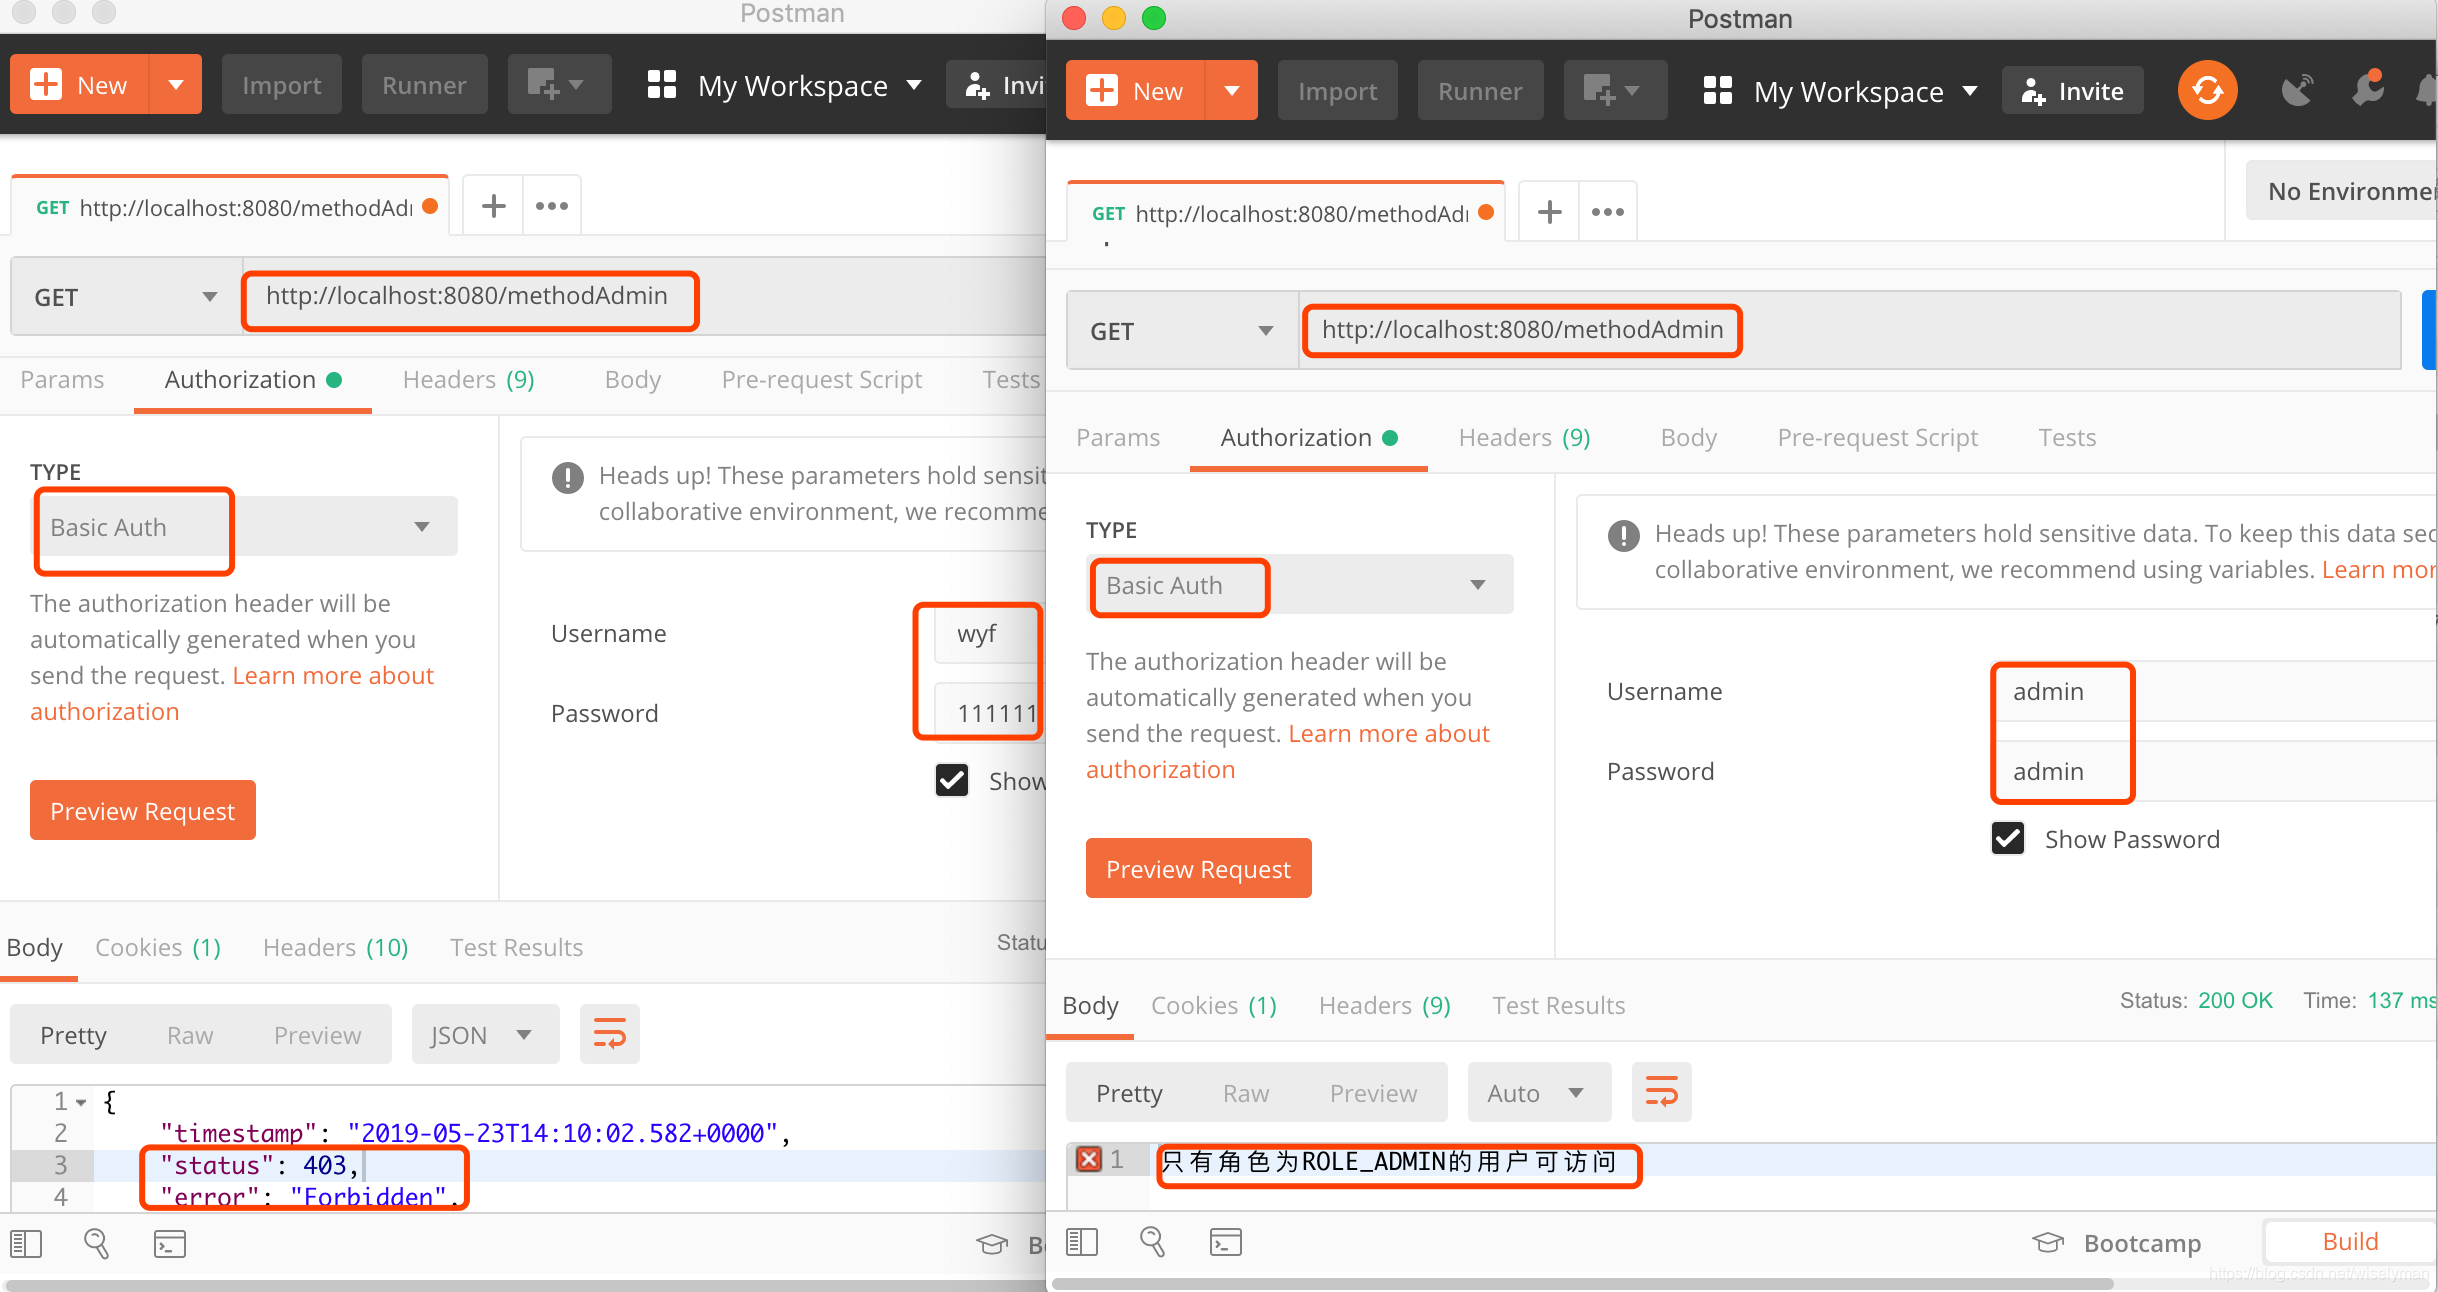
Task: Click the horizontal scrollbar in right window
Action: (1582, 1283)
